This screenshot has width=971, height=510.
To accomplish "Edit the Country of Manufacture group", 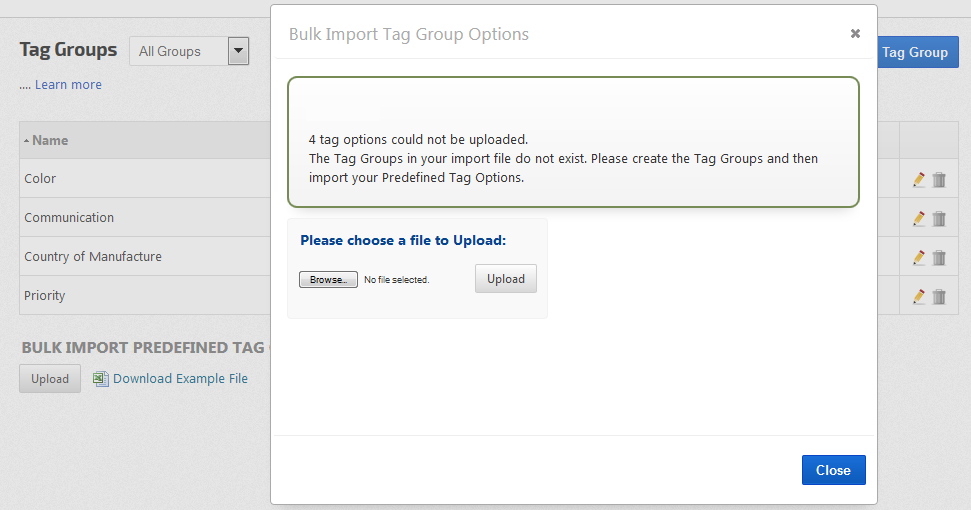I will pos(919,258).
